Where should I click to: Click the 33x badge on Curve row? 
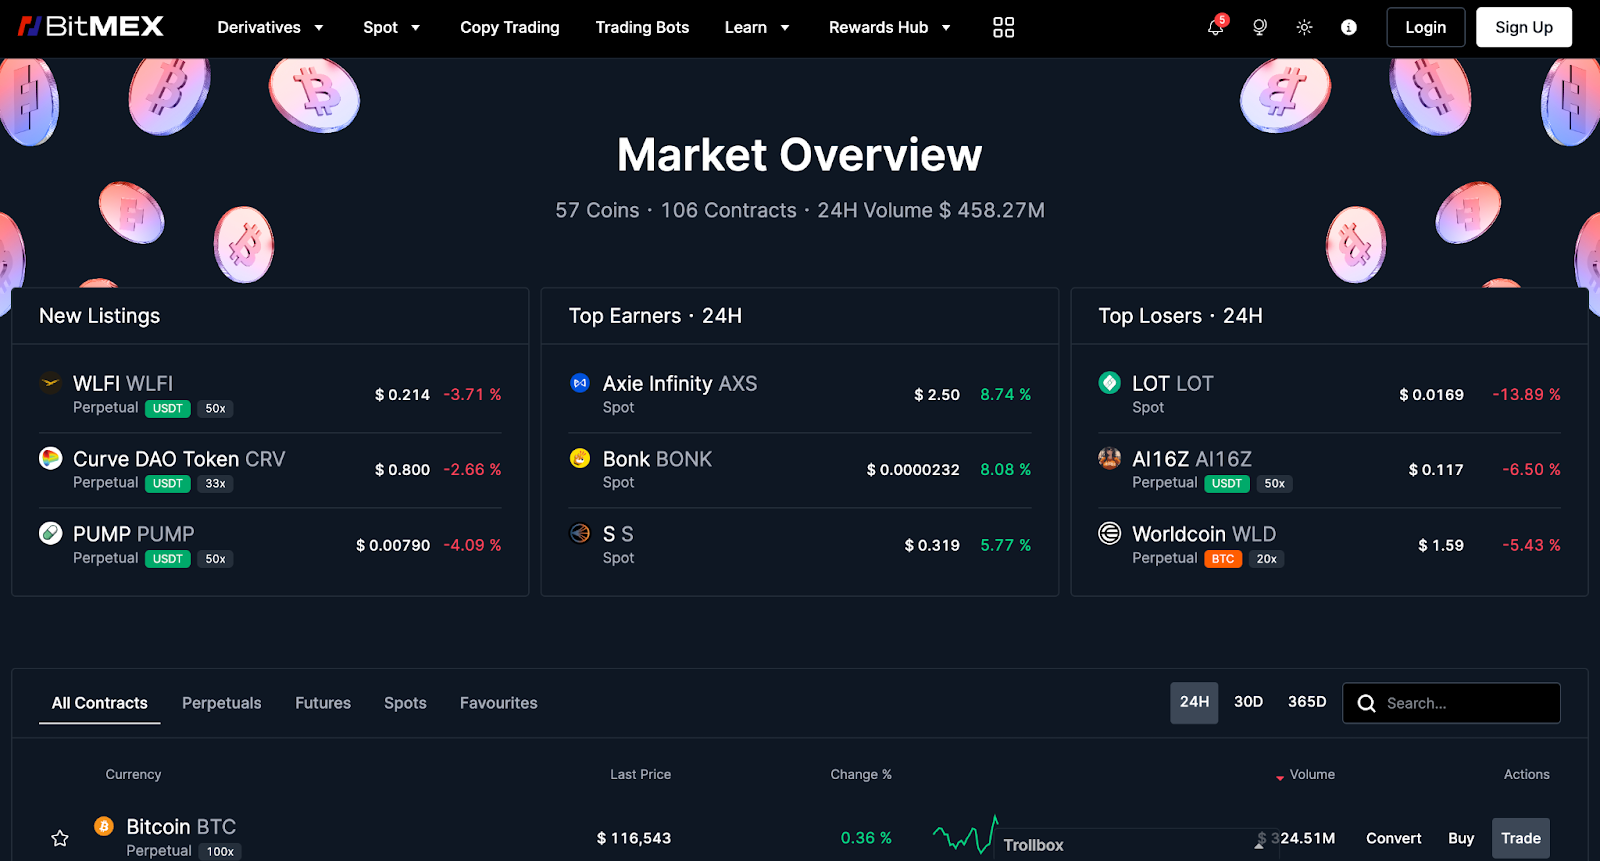(x=215, y=484)
